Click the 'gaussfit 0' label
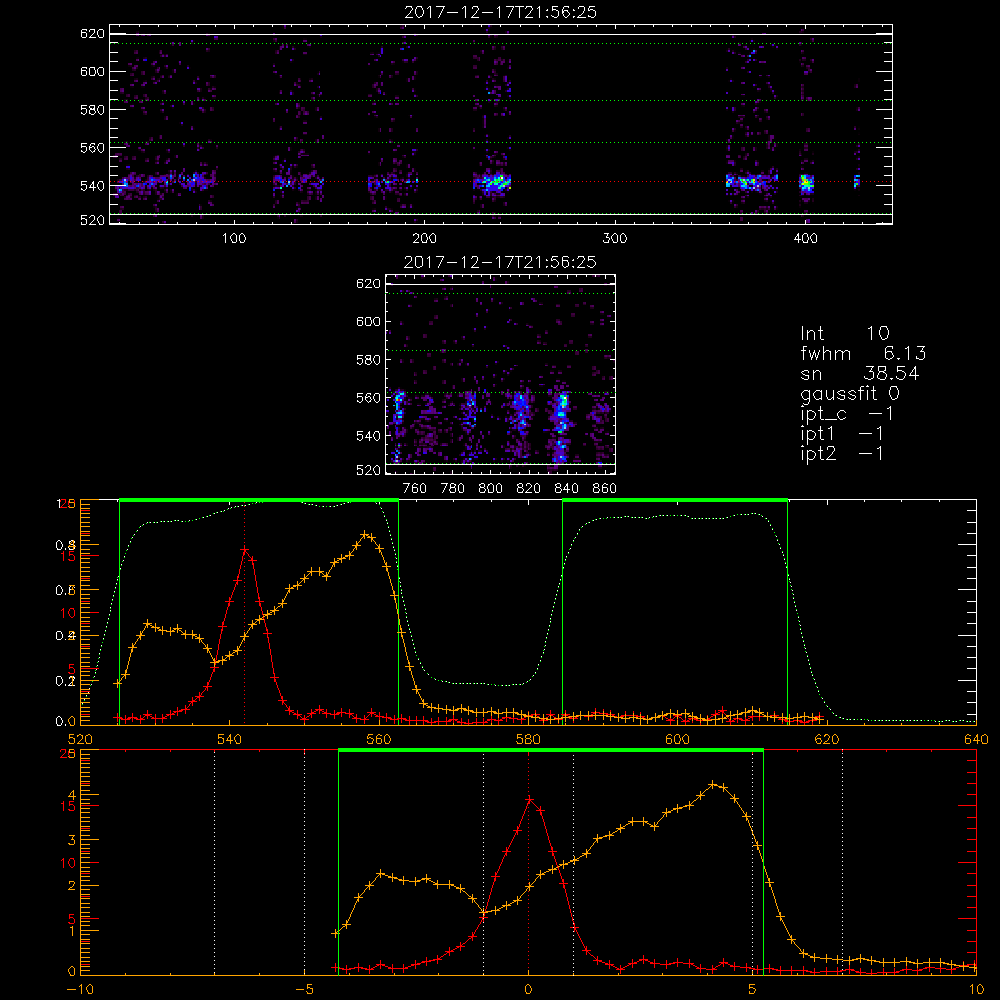 tap(849, 393)
